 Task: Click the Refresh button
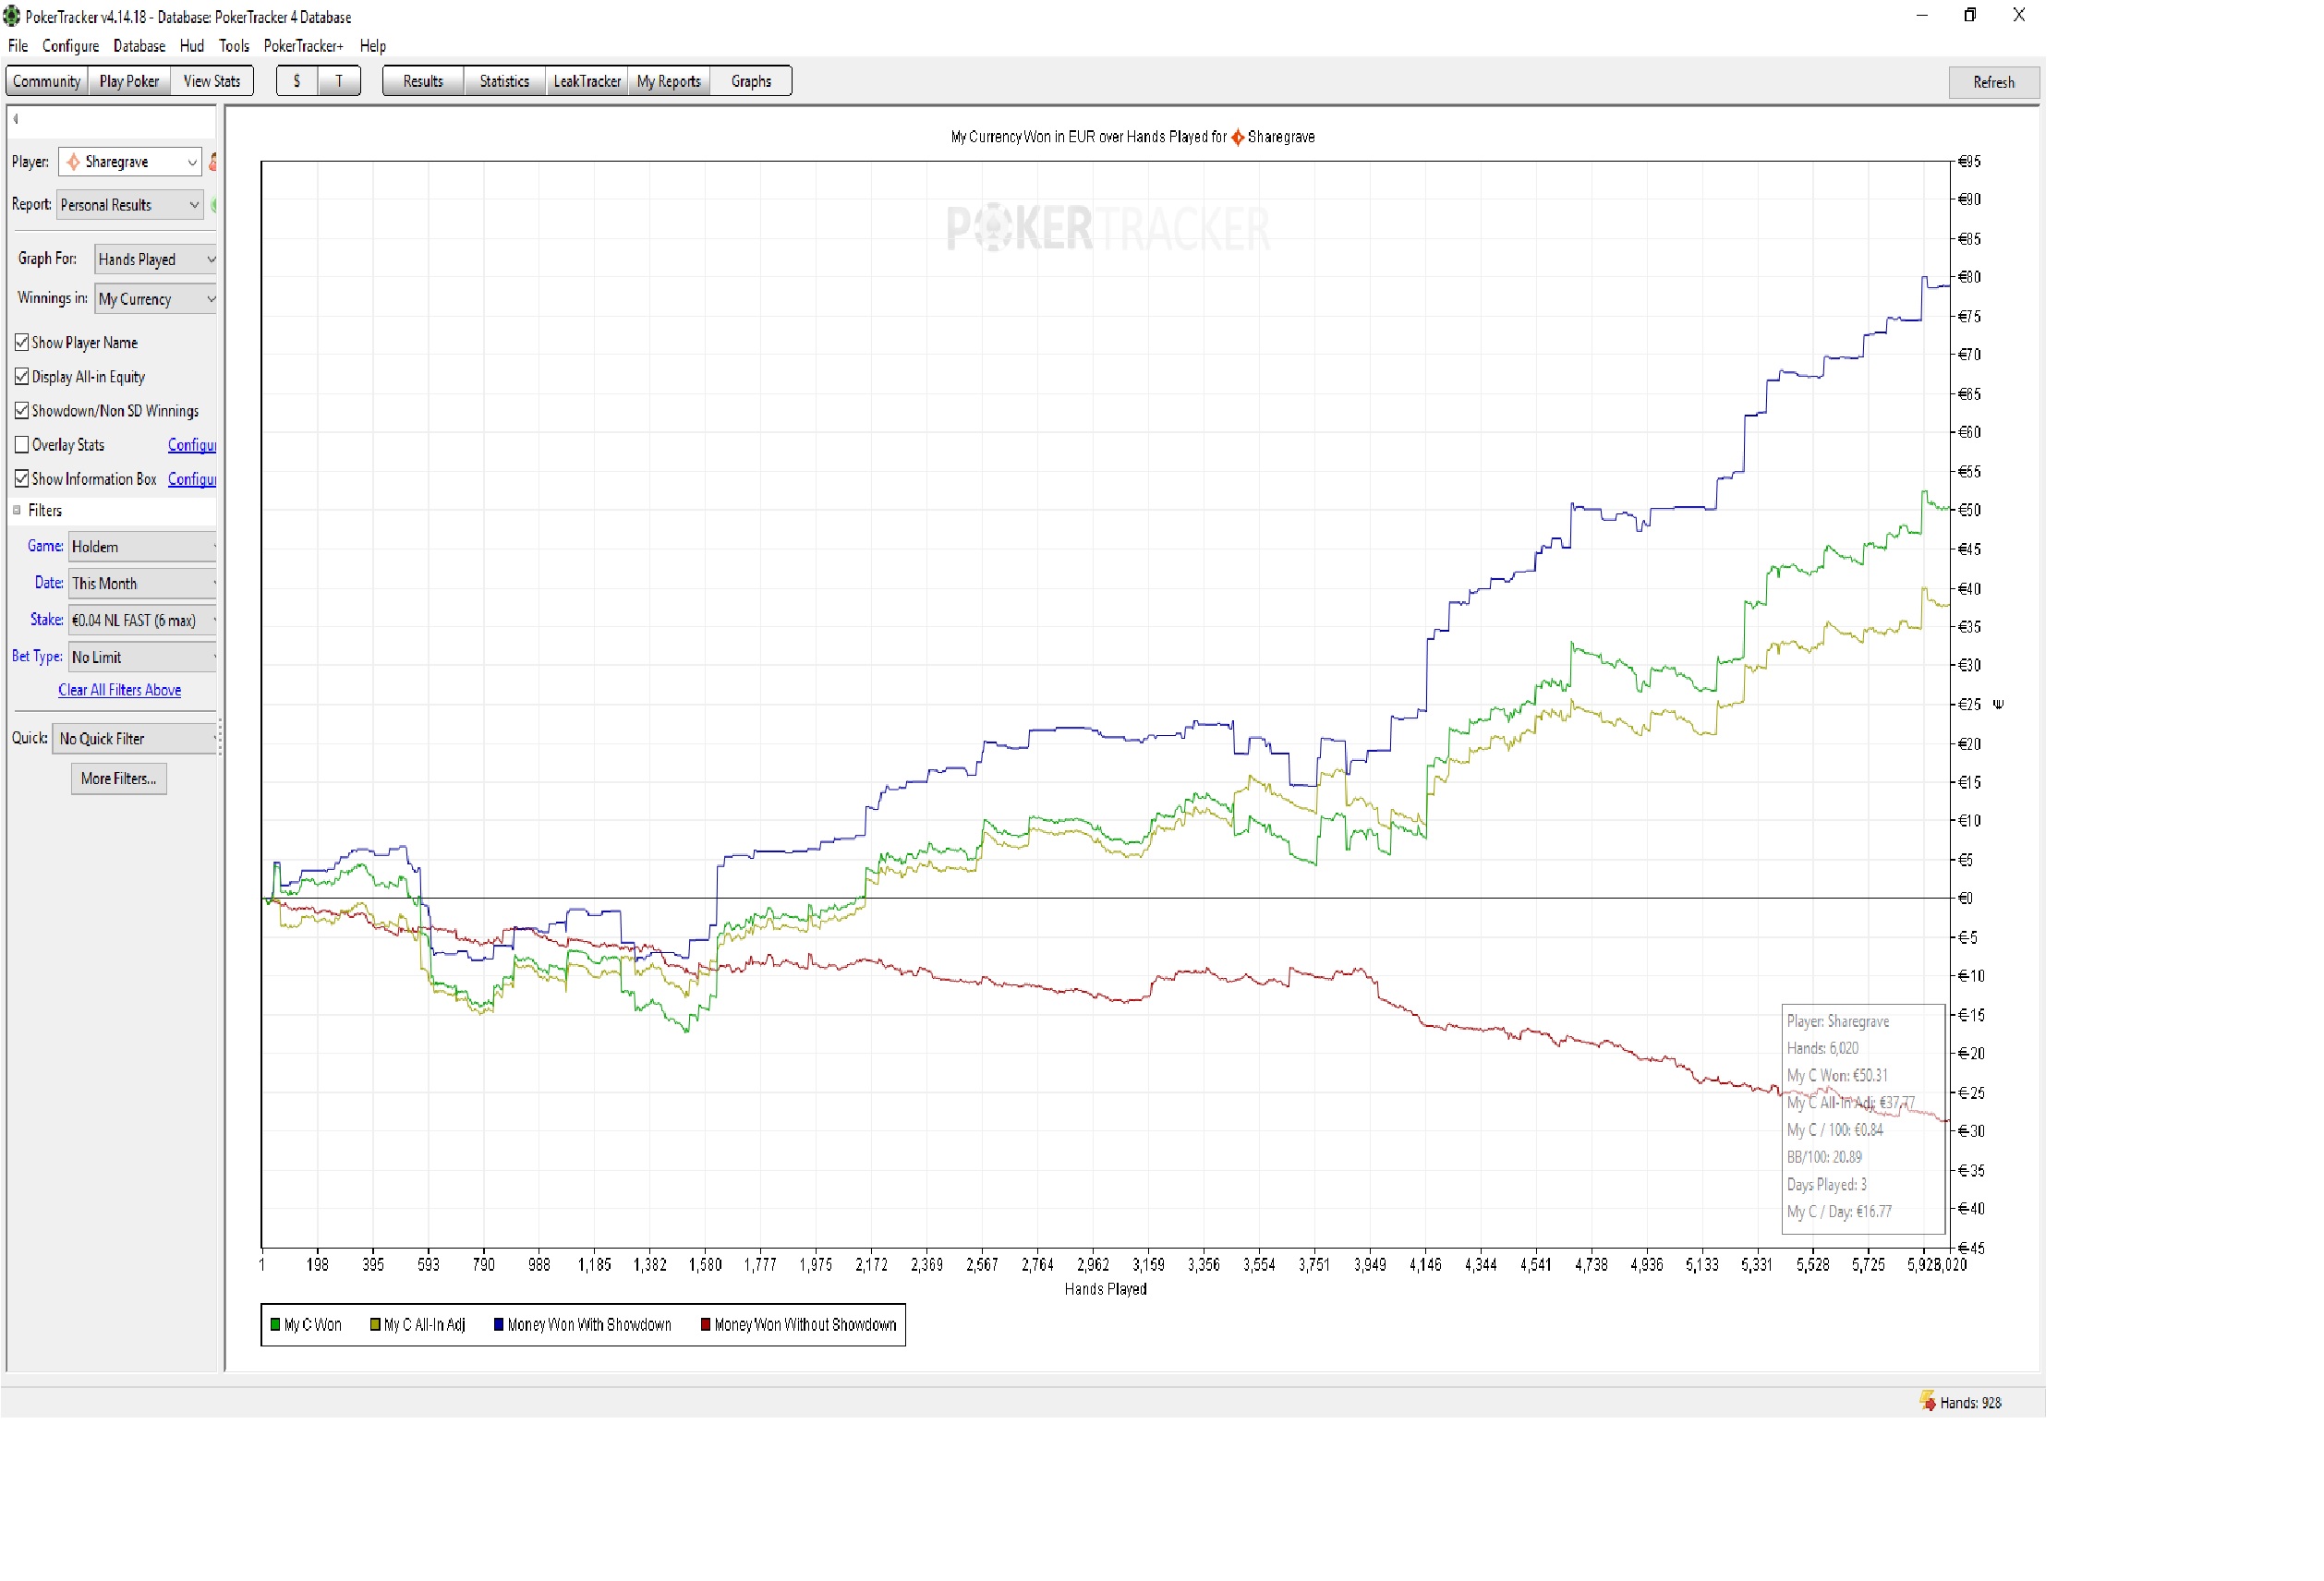click(x=1994, y=82)
